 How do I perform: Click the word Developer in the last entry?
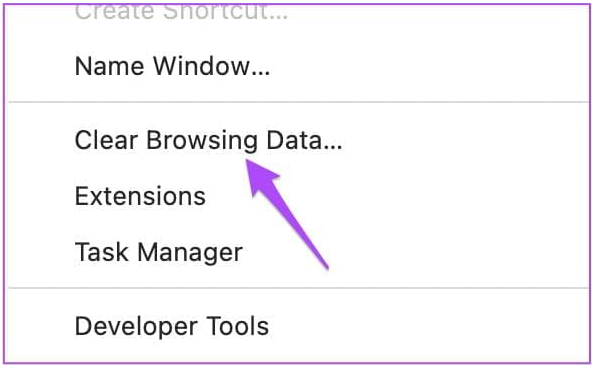coord(136,327)
